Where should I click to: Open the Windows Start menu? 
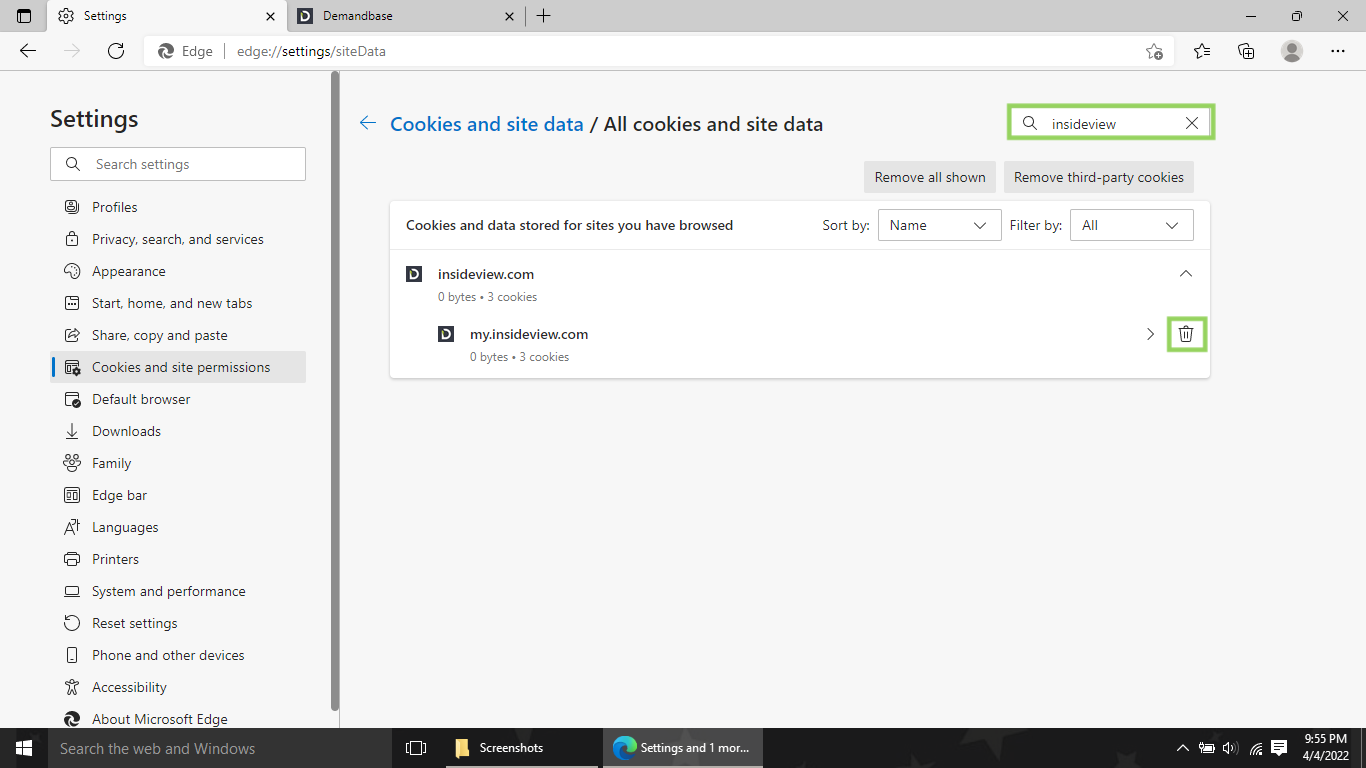coord(24,748)
